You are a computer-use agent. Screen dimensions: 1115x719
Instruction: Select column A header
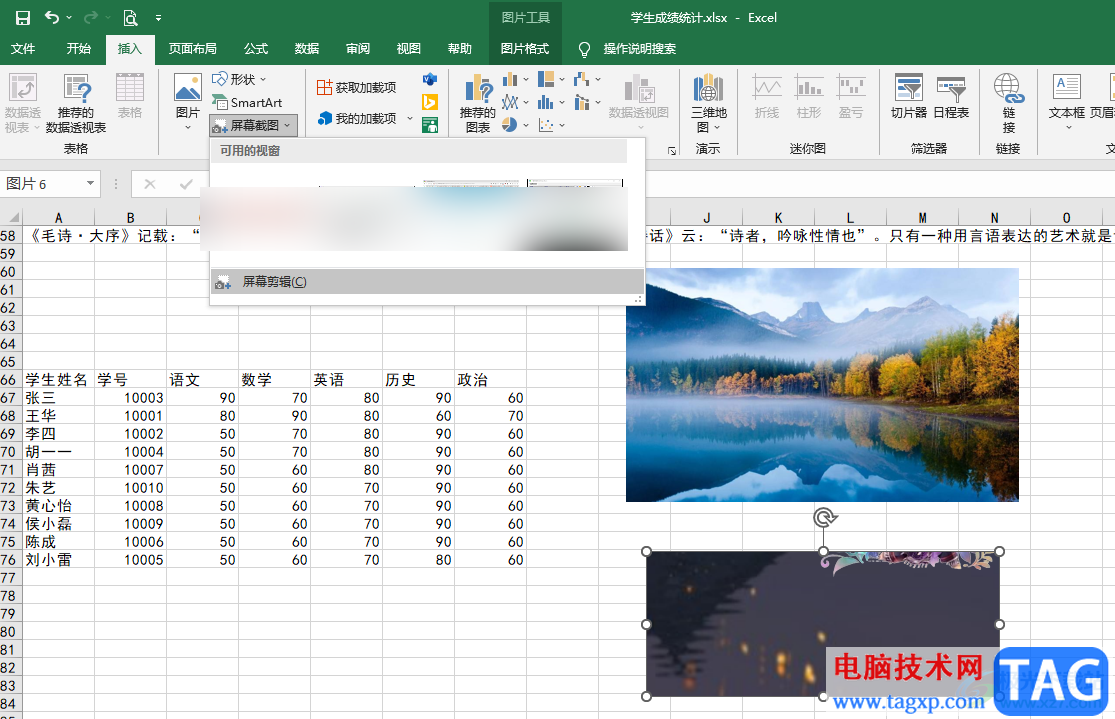58,217
